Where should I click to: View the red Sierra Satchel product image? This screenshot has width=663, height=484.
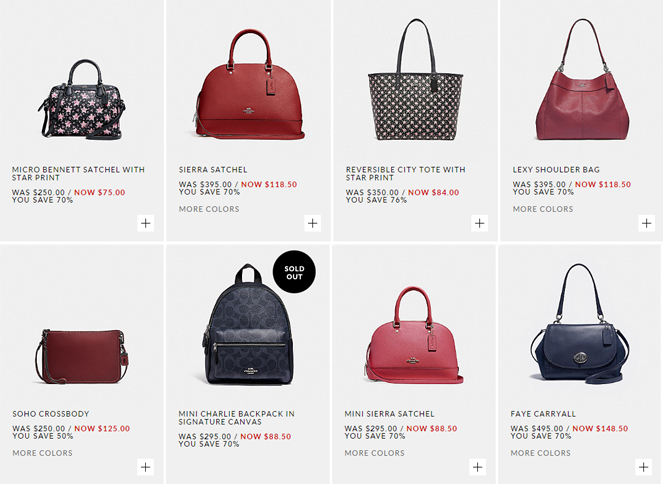(249, 84)
